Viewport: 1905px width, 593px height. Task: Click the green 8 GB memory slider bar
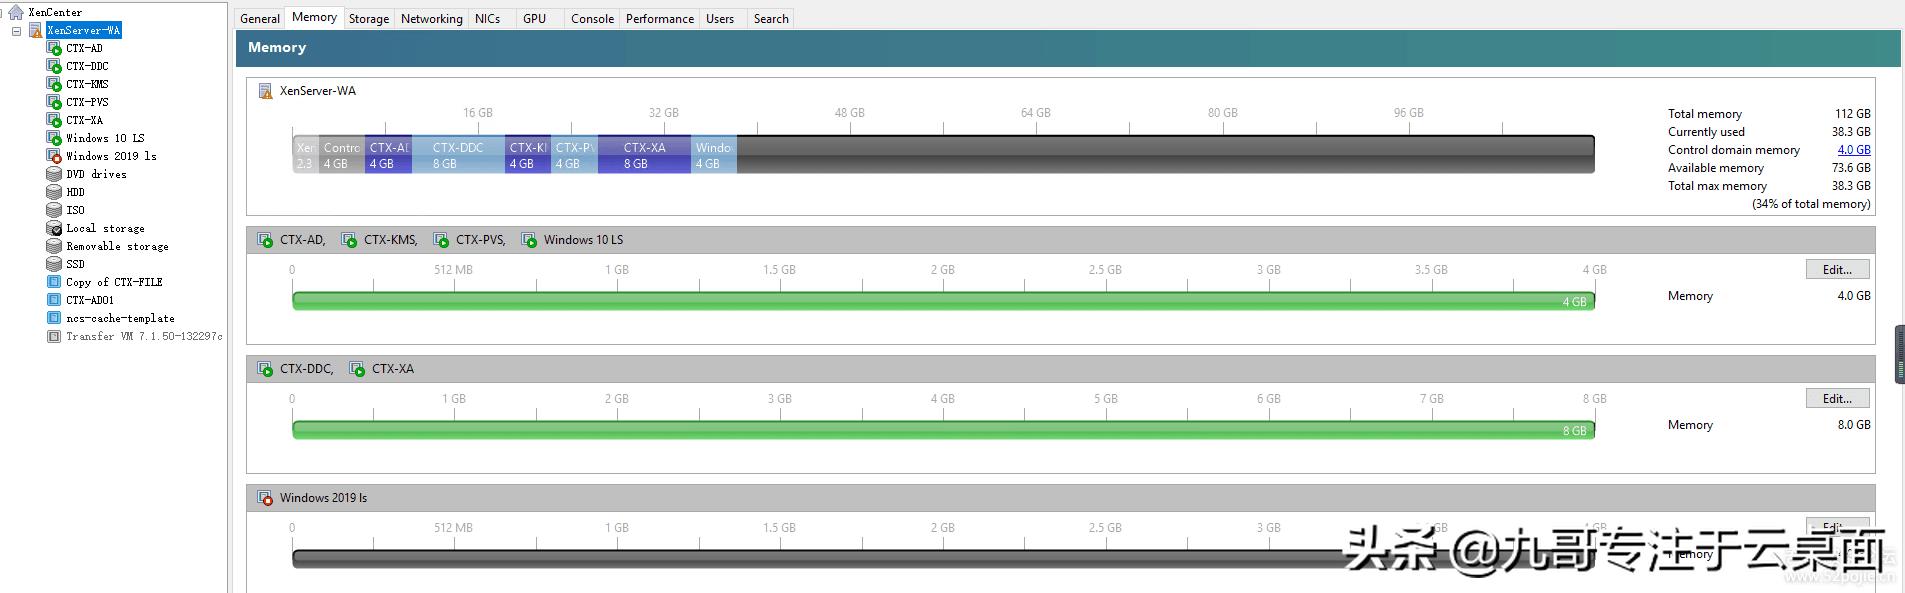tap(942, 430)
